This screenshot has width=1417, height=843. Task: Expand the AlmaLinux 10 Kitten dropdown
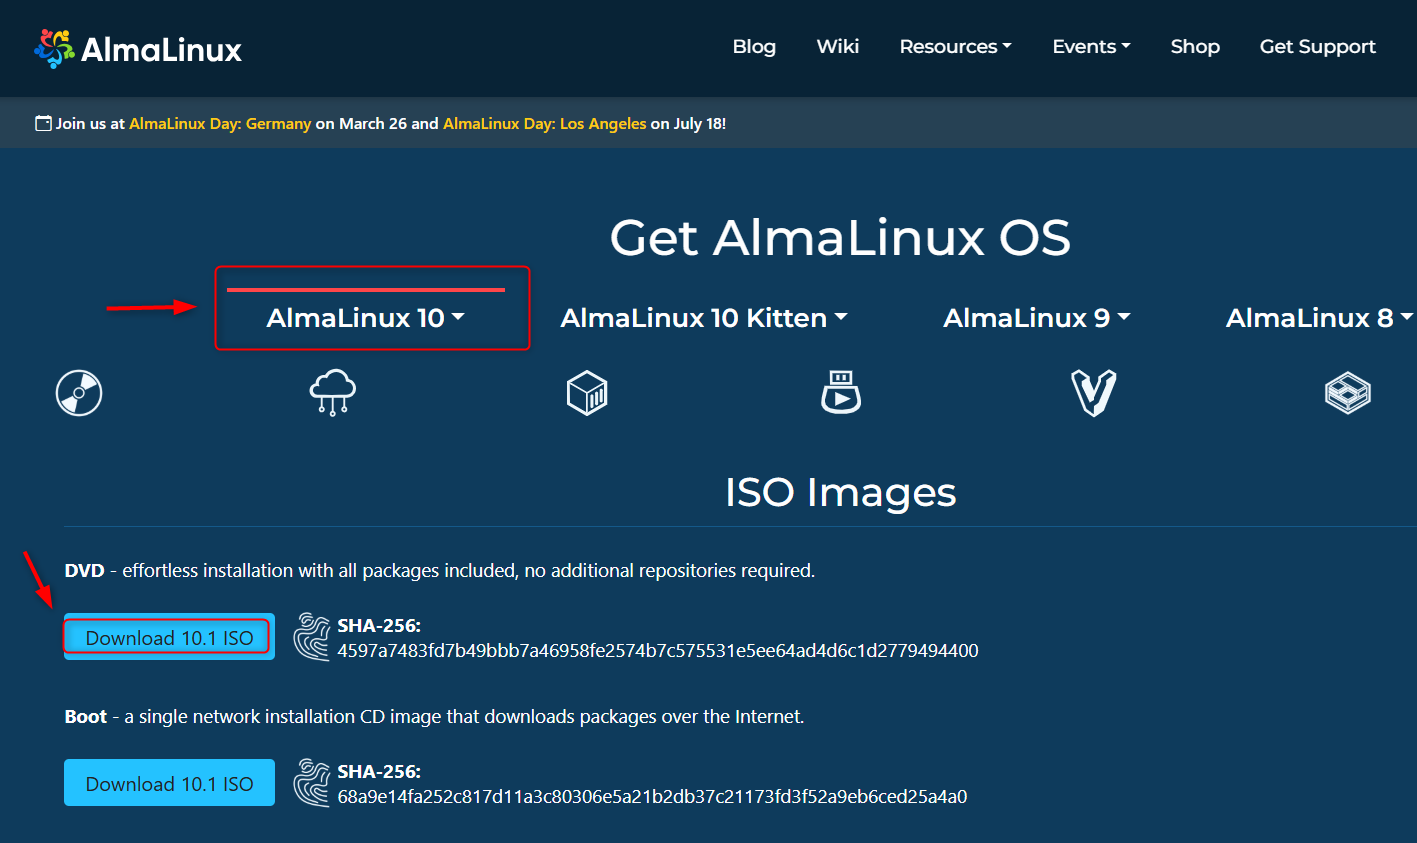[704, 317]
